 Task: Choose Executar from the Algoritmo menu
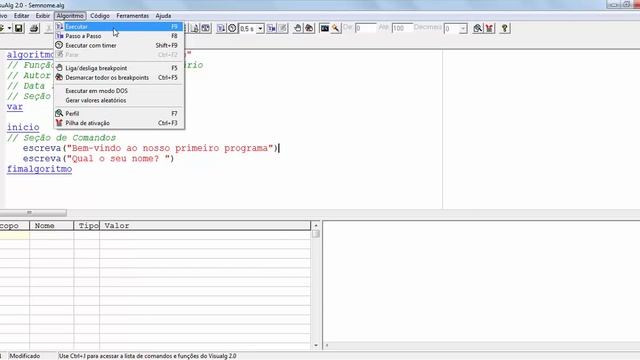coord(119,27)
